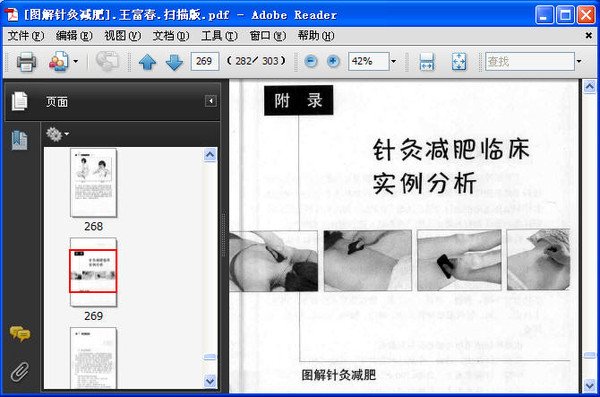Go to next page with down arrow
Image resolution: width=600 pixels, height=397 pixels.
pos(174,62)
